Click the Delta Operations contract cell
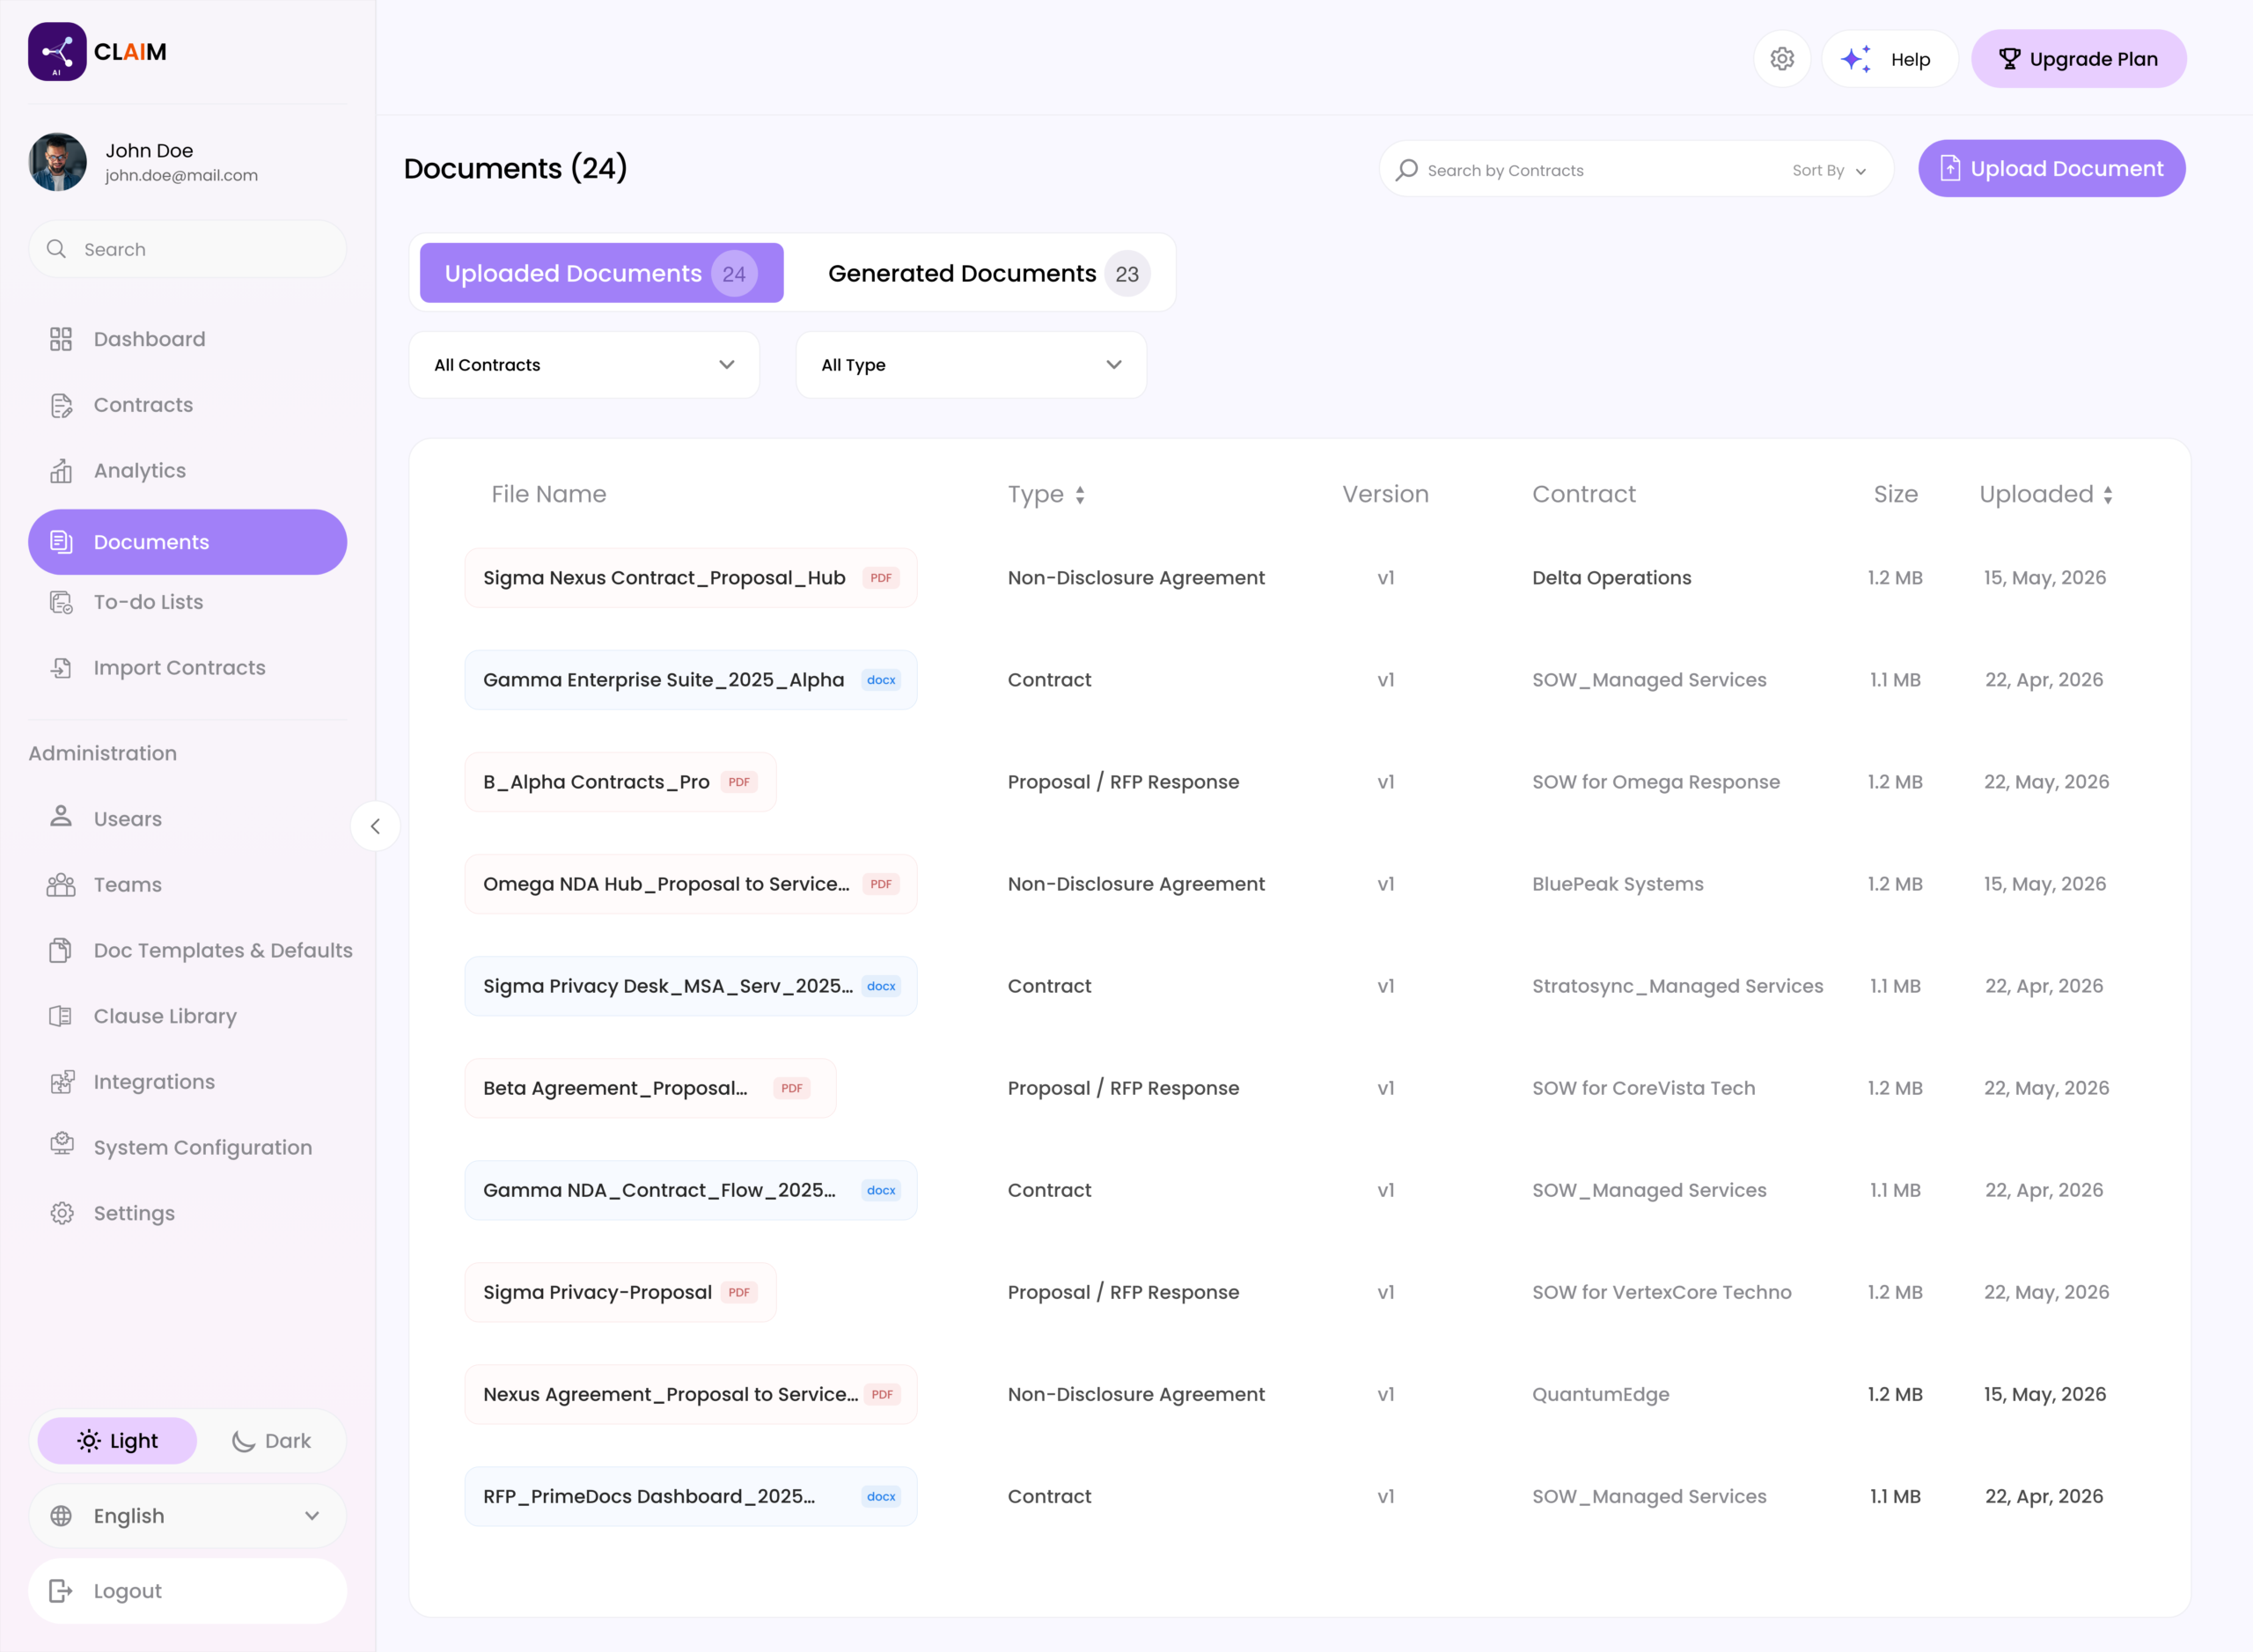 click(1611, 578)
